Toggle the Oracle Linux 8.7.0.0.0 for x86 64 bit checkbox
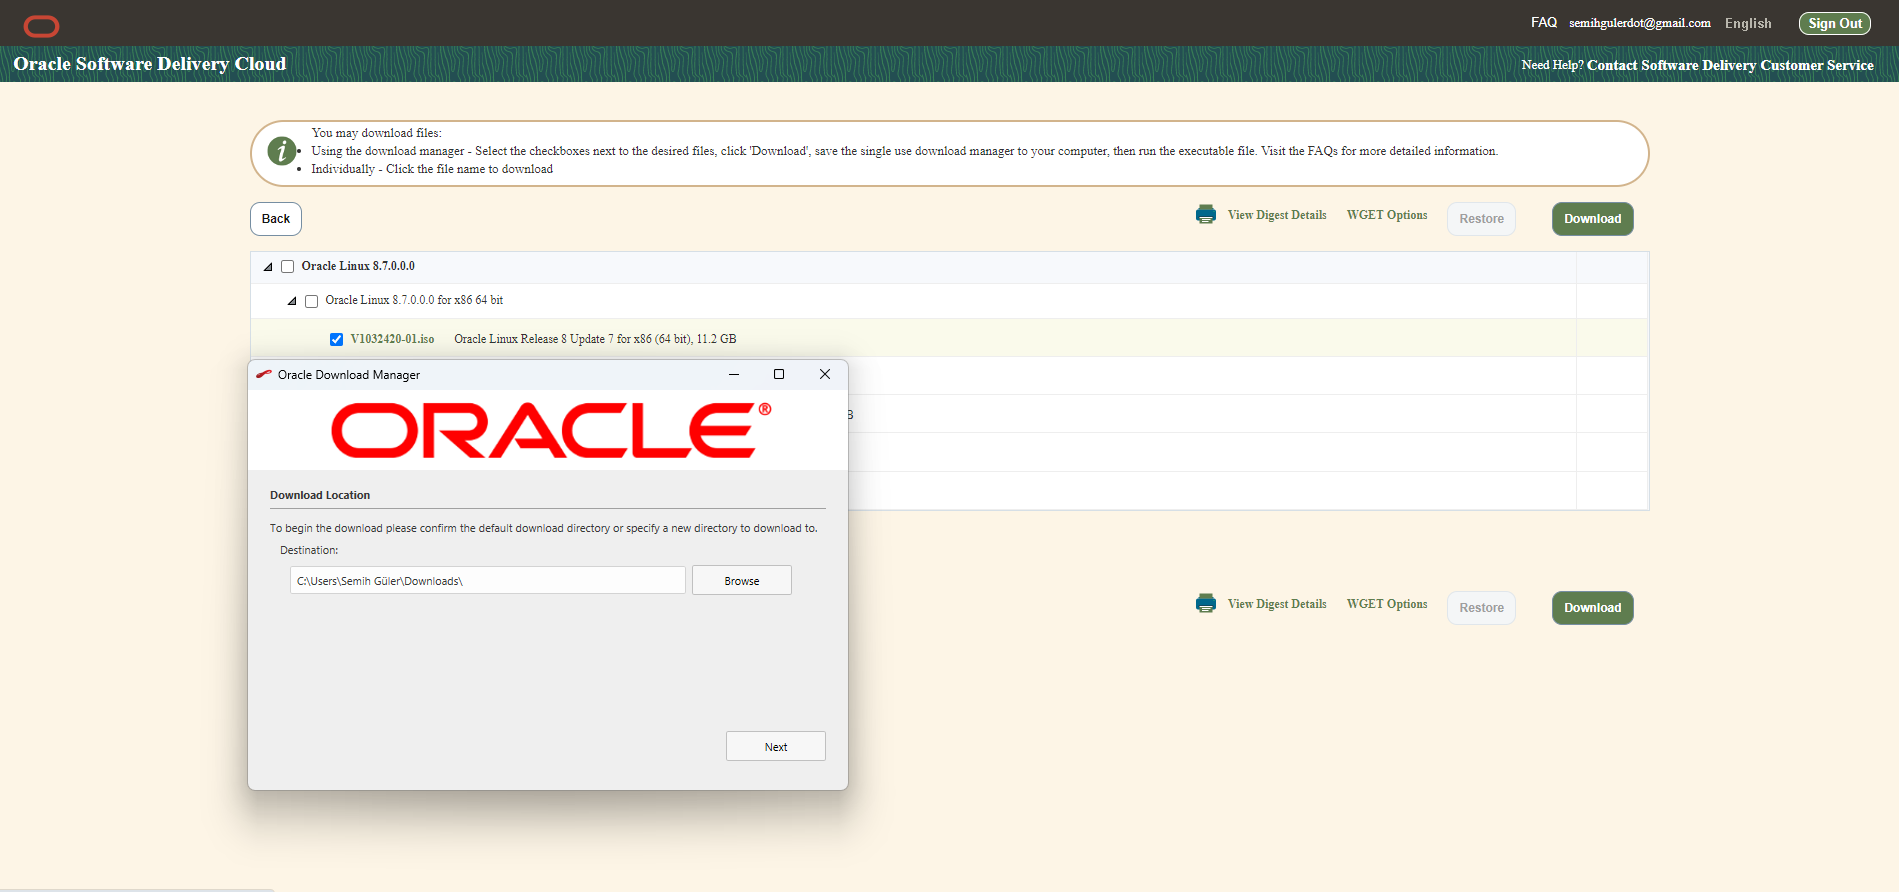The height and width of the screenshot is (892, 1899). coord(312,301)
